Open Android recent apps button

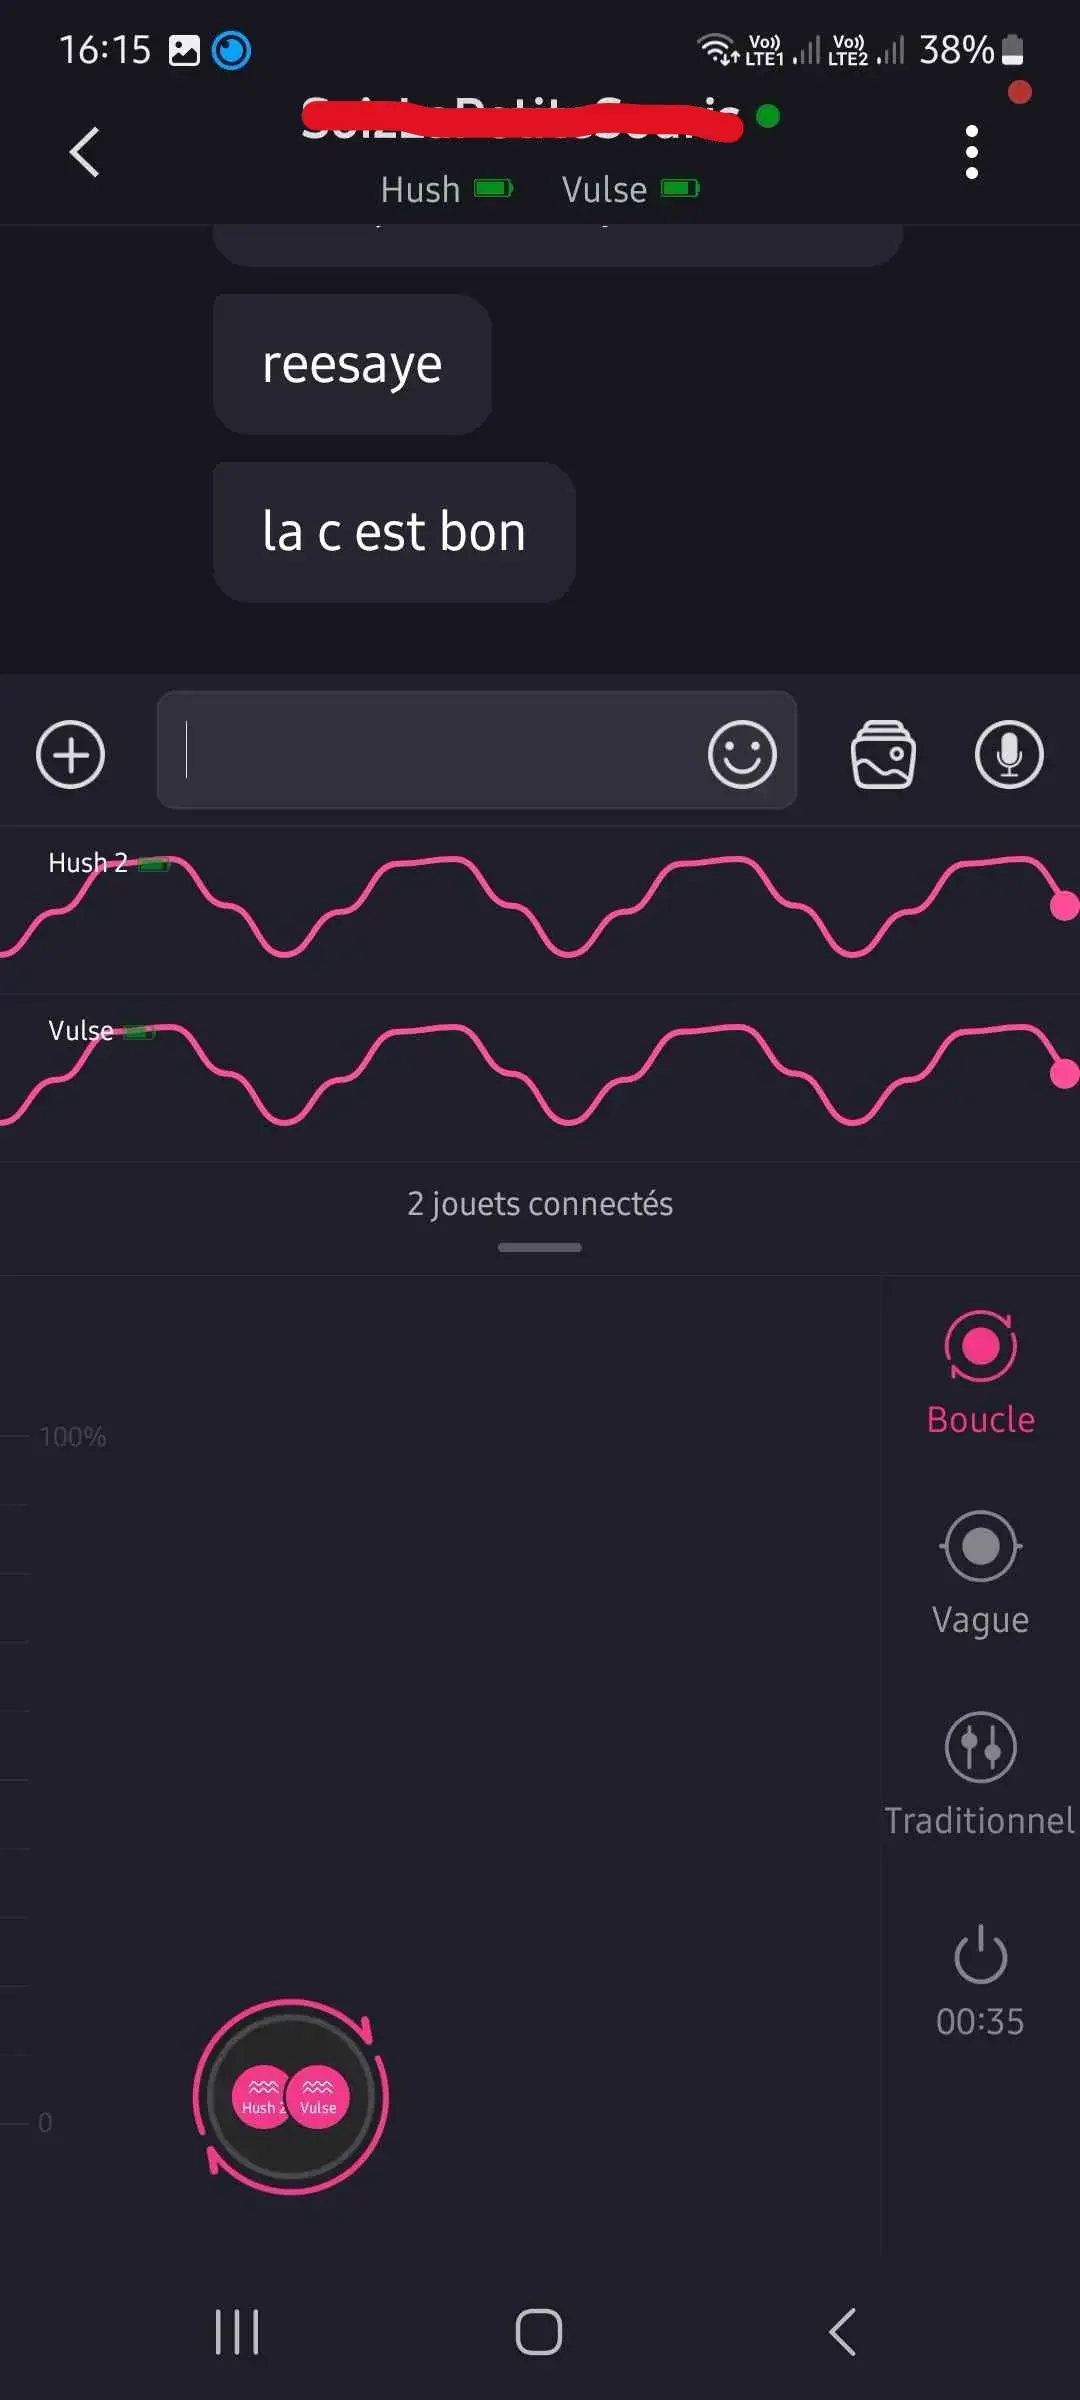coord(237,2331)
